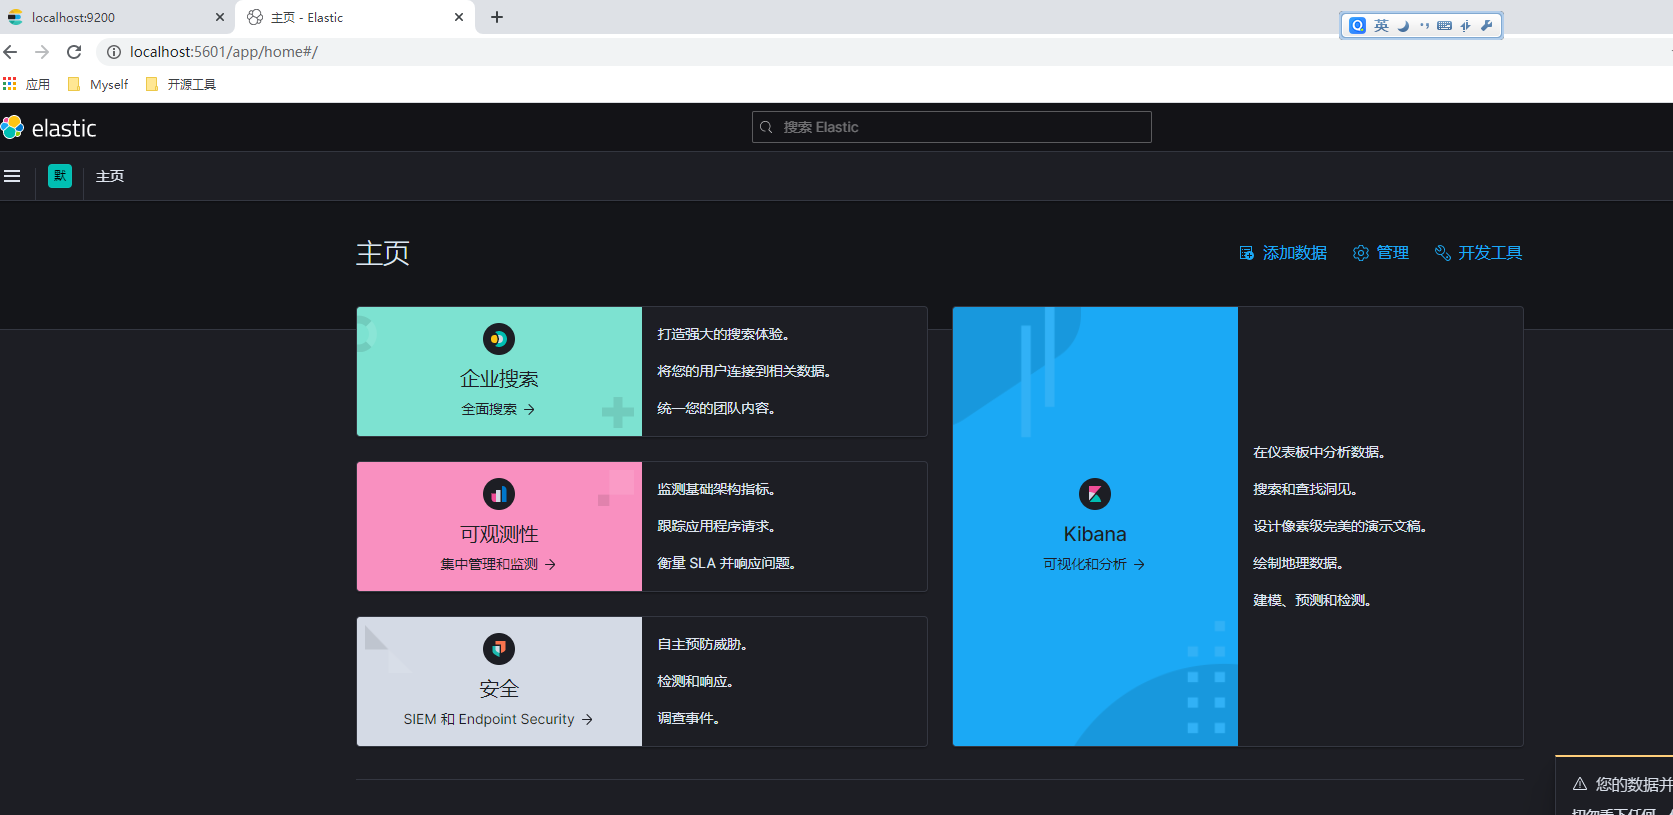1673x815 pixels.
Task: Open the IME soft keyboard icon
Action: point(1444,26)
